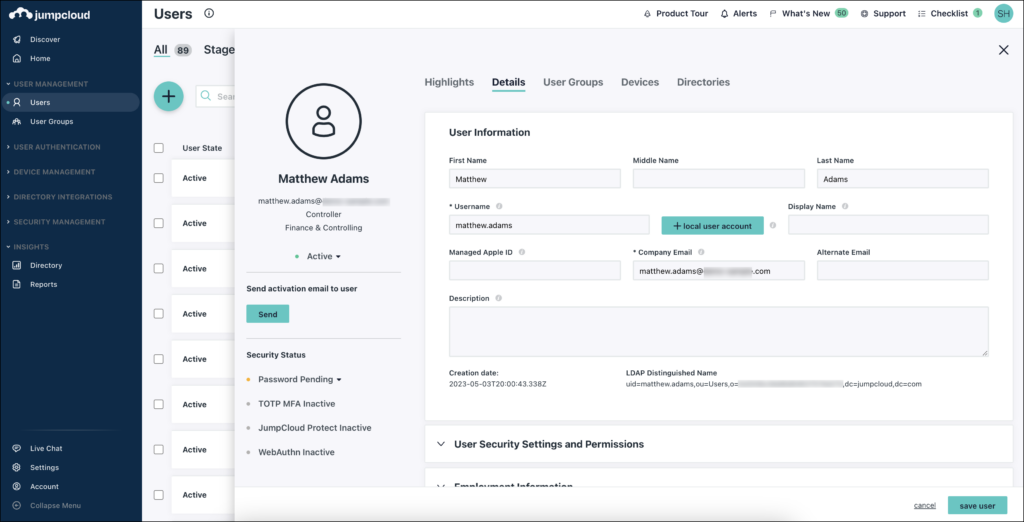Click info icon next to Users title
This screenshot has height=522, width=1024.
click(x=209, y=14)
